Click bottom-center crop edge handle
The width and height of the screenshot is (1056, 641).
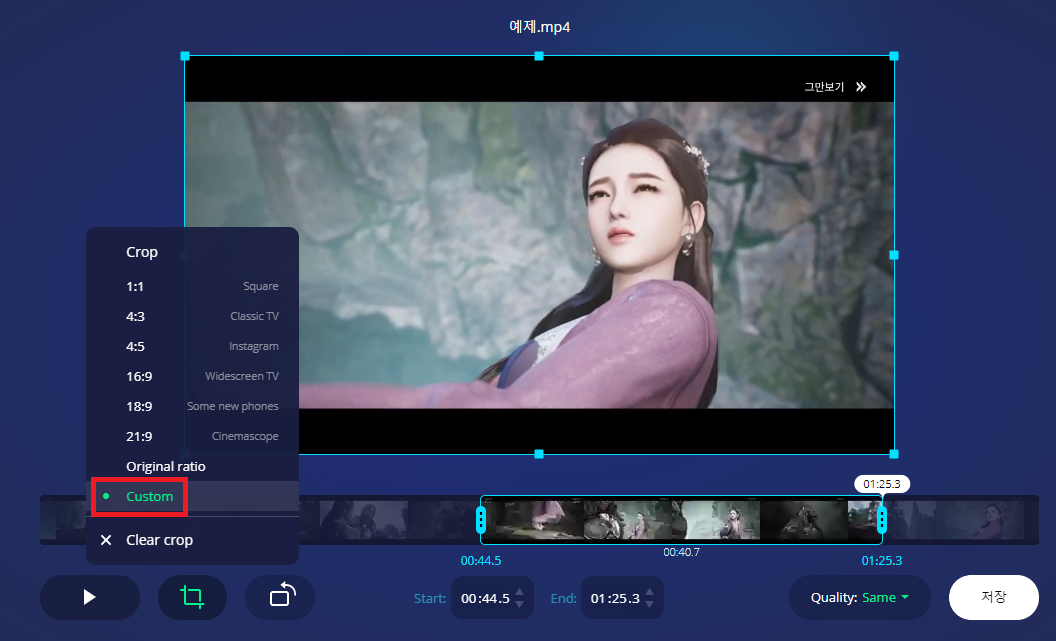(539, 454)
